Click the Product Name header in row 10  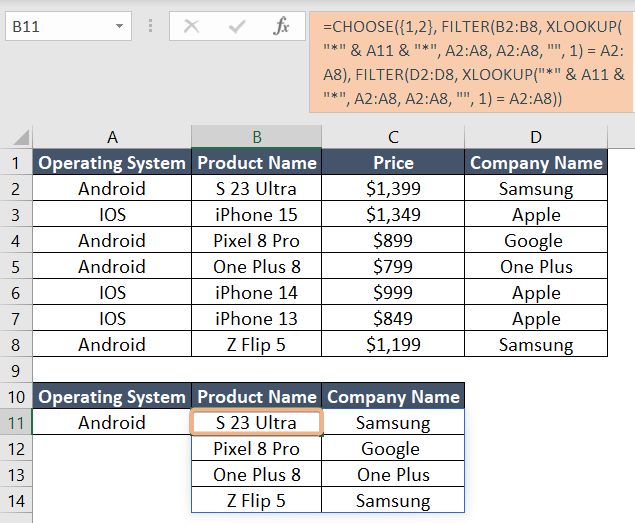(256, 396)
